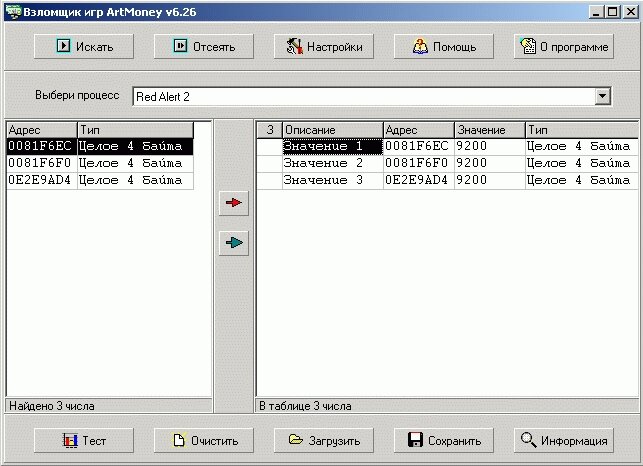Close the ArtMoney window
The height and width of the screenshot is (466, 643).
[630, 12]
